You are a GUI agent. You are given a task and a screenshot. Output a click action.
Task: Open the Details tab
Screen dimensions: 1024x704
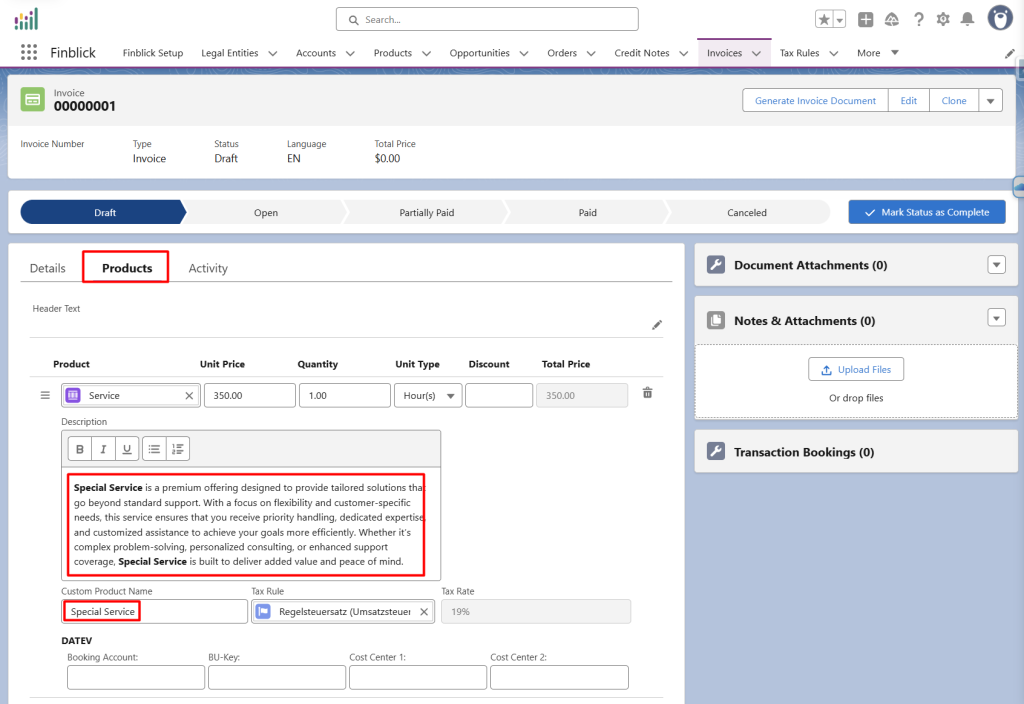(48, 268)
